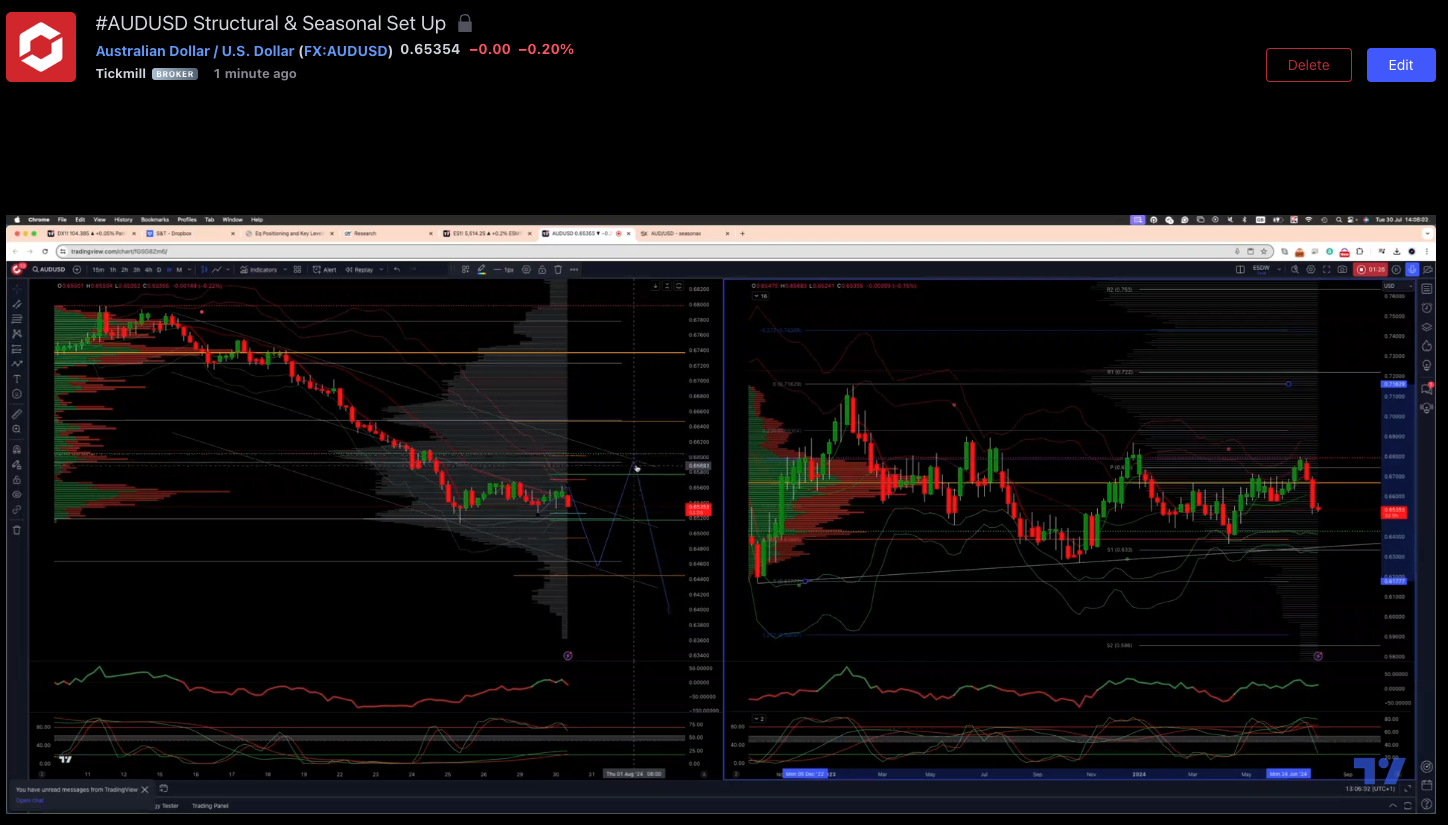This screenshot has height=825, width=1448.
Task: Select the brush drawing tool
Action: tap(17, 364)
